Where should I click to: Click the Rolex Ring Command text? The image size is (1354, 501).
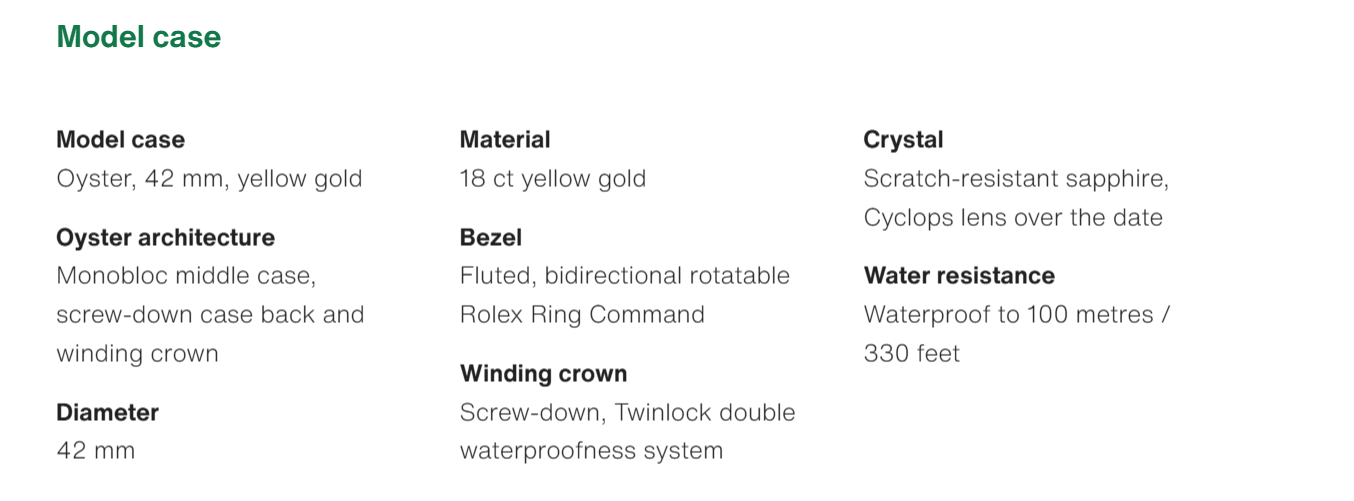582,314
